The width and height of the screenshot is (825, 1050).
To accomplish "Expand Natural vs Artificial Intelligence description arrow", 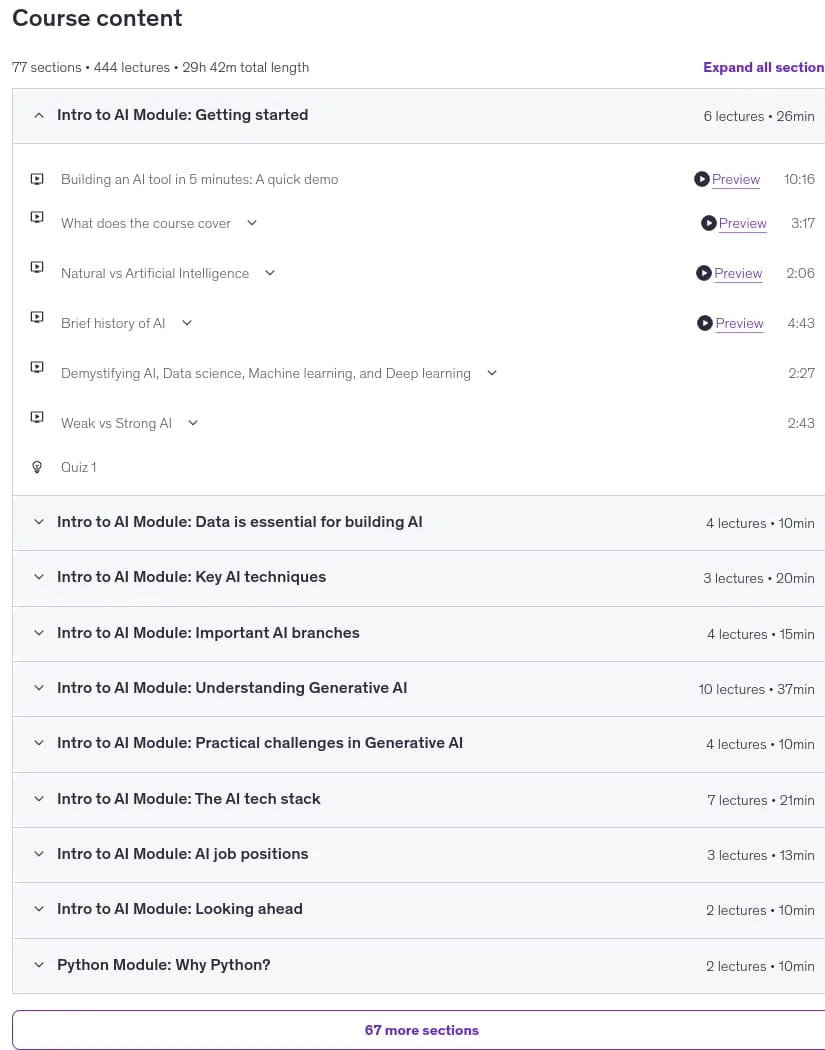I will (x=270, y=273).
